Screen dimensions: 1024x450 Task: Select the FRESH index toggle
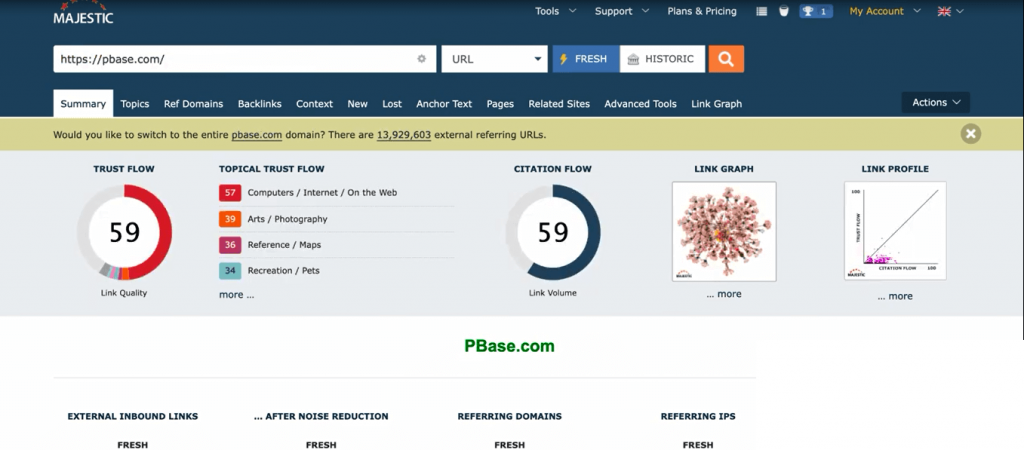pyautogui.click(x=586, y=59)
